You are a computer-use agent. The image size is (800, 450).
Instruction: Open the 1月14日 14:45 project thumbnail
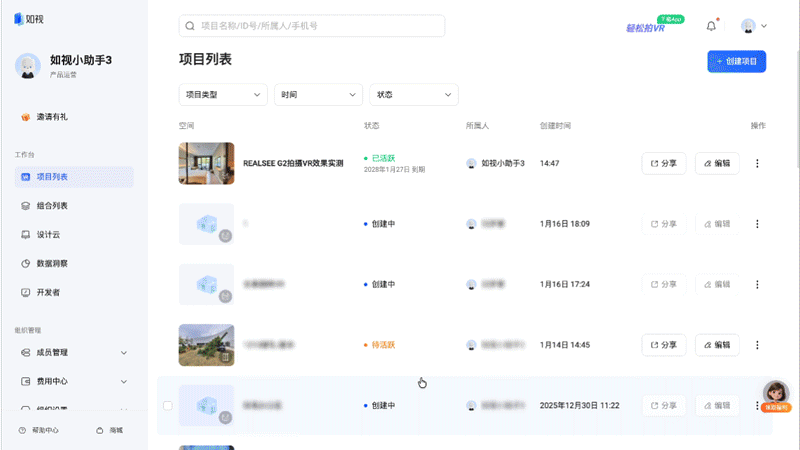pos(207,345)
